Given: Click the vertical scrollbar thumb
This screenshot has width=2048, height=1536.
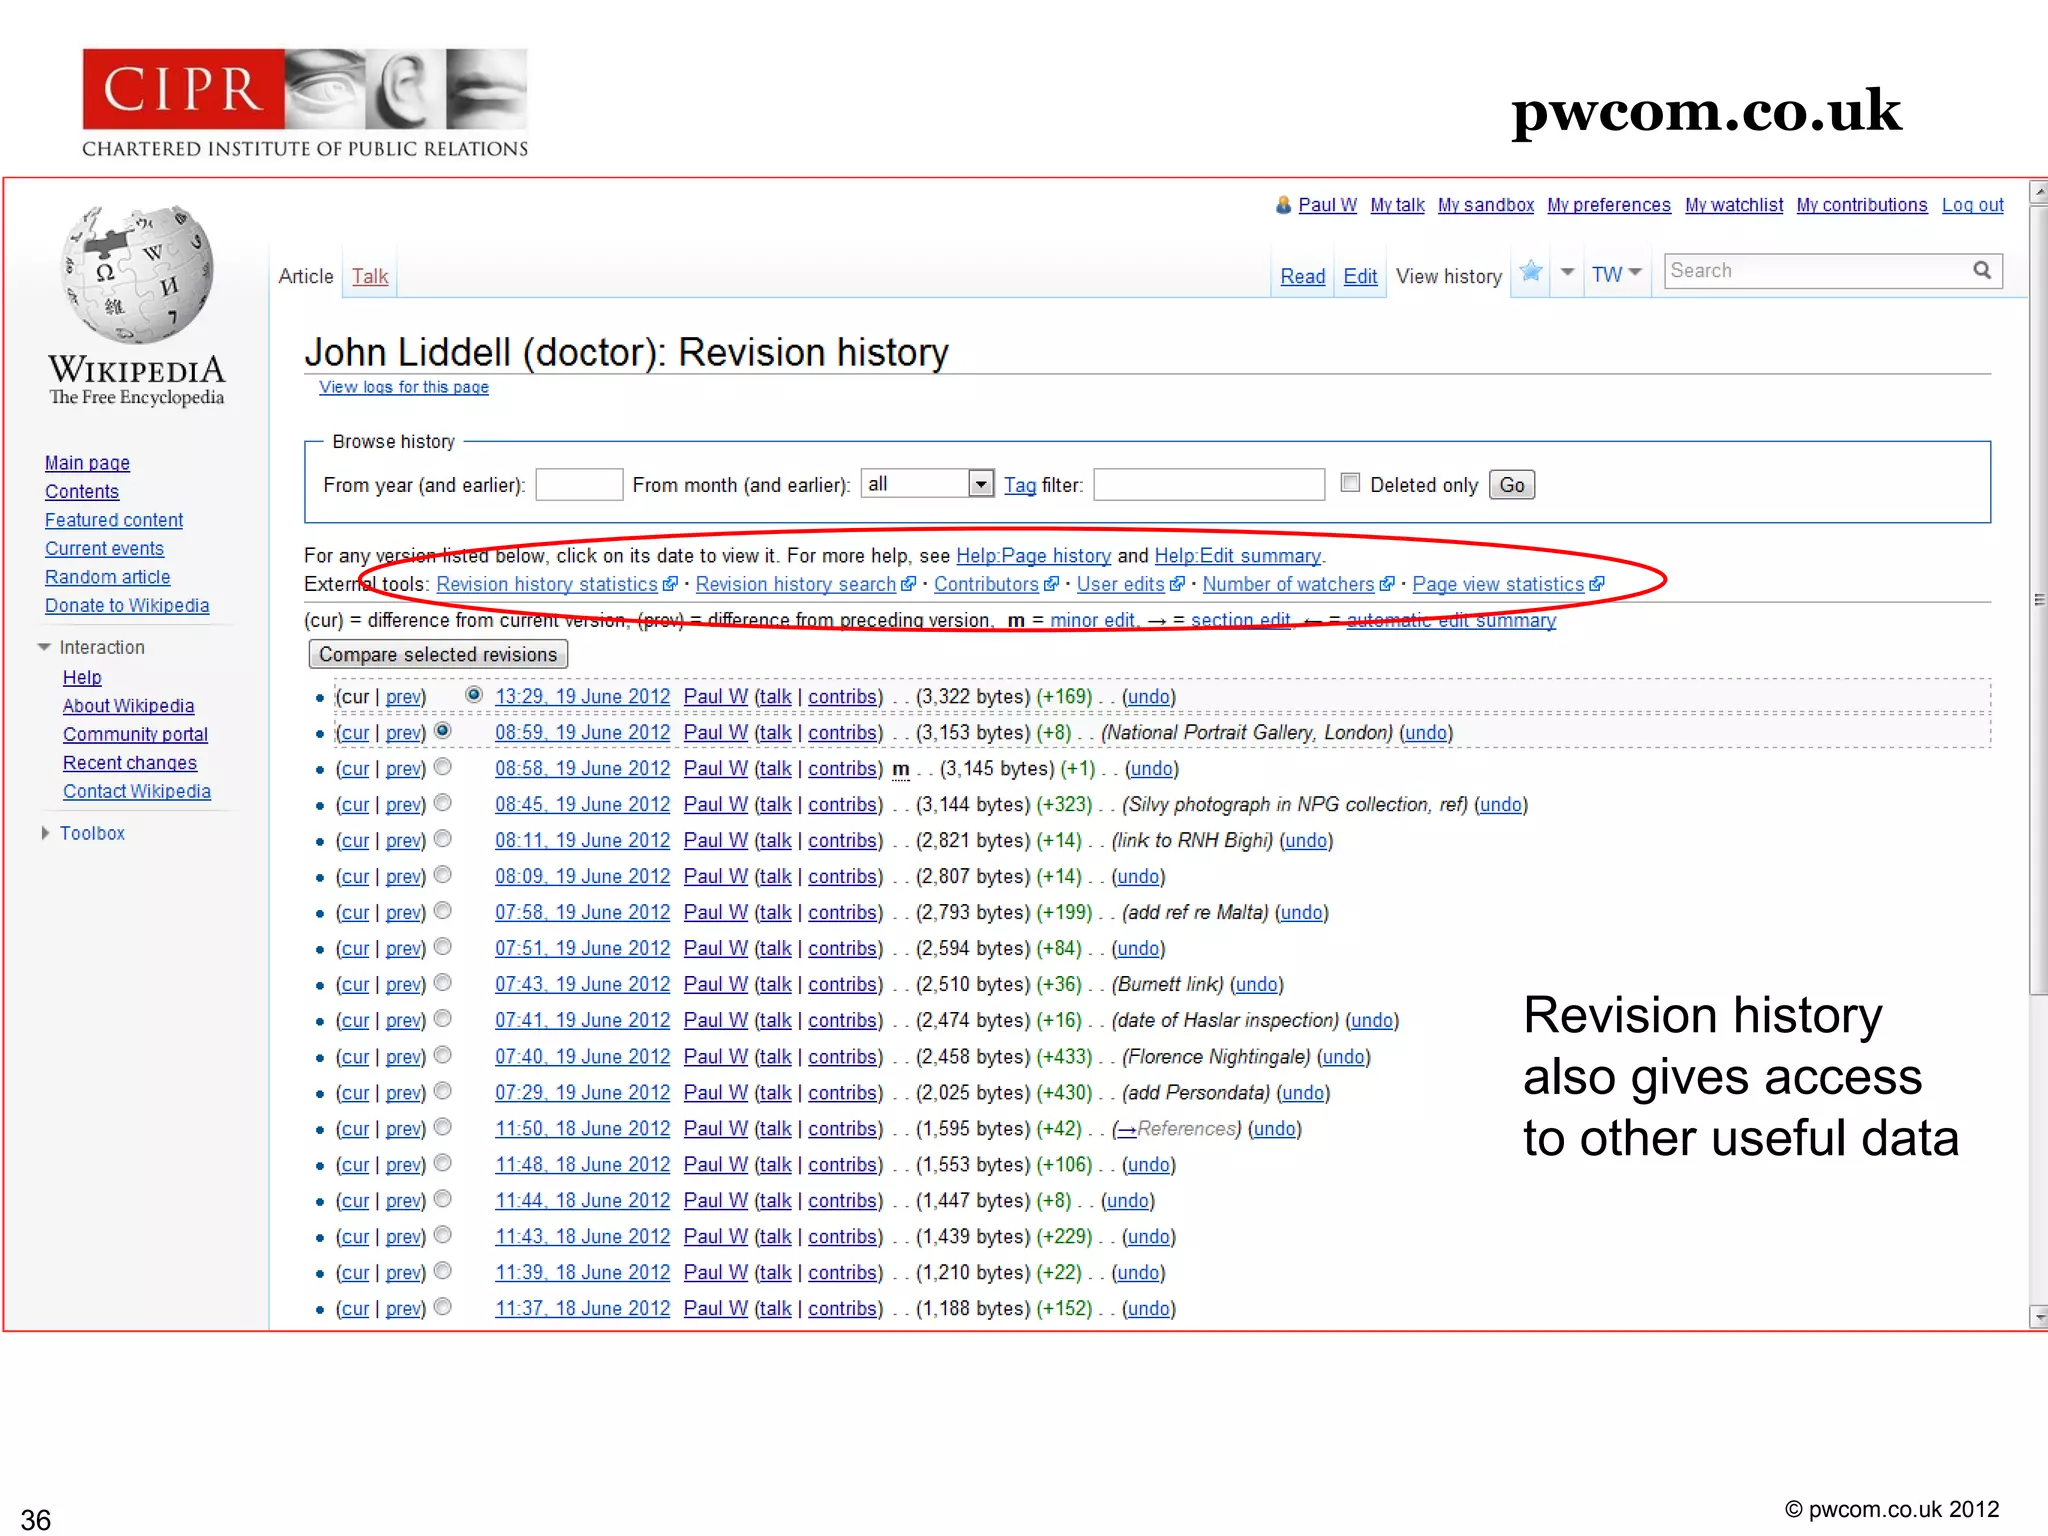Looking at the screenshot, I should pyautogui.click(x=2038, y=600).
